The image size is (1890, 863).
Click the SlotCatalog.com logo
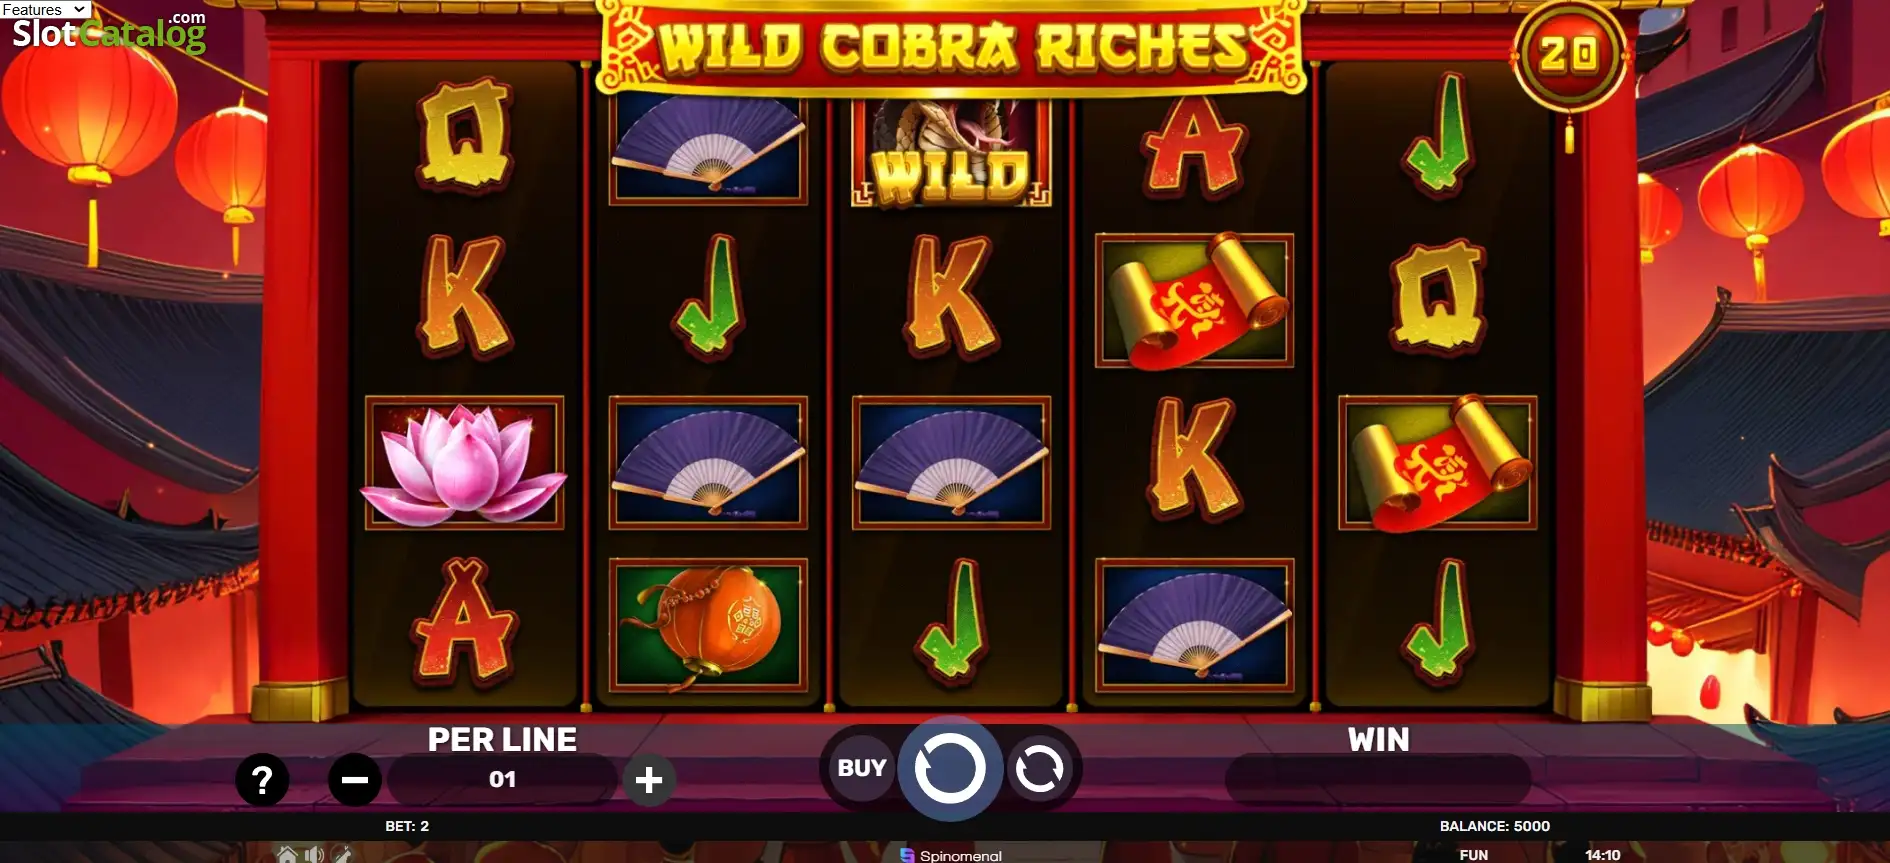[109, 33]
